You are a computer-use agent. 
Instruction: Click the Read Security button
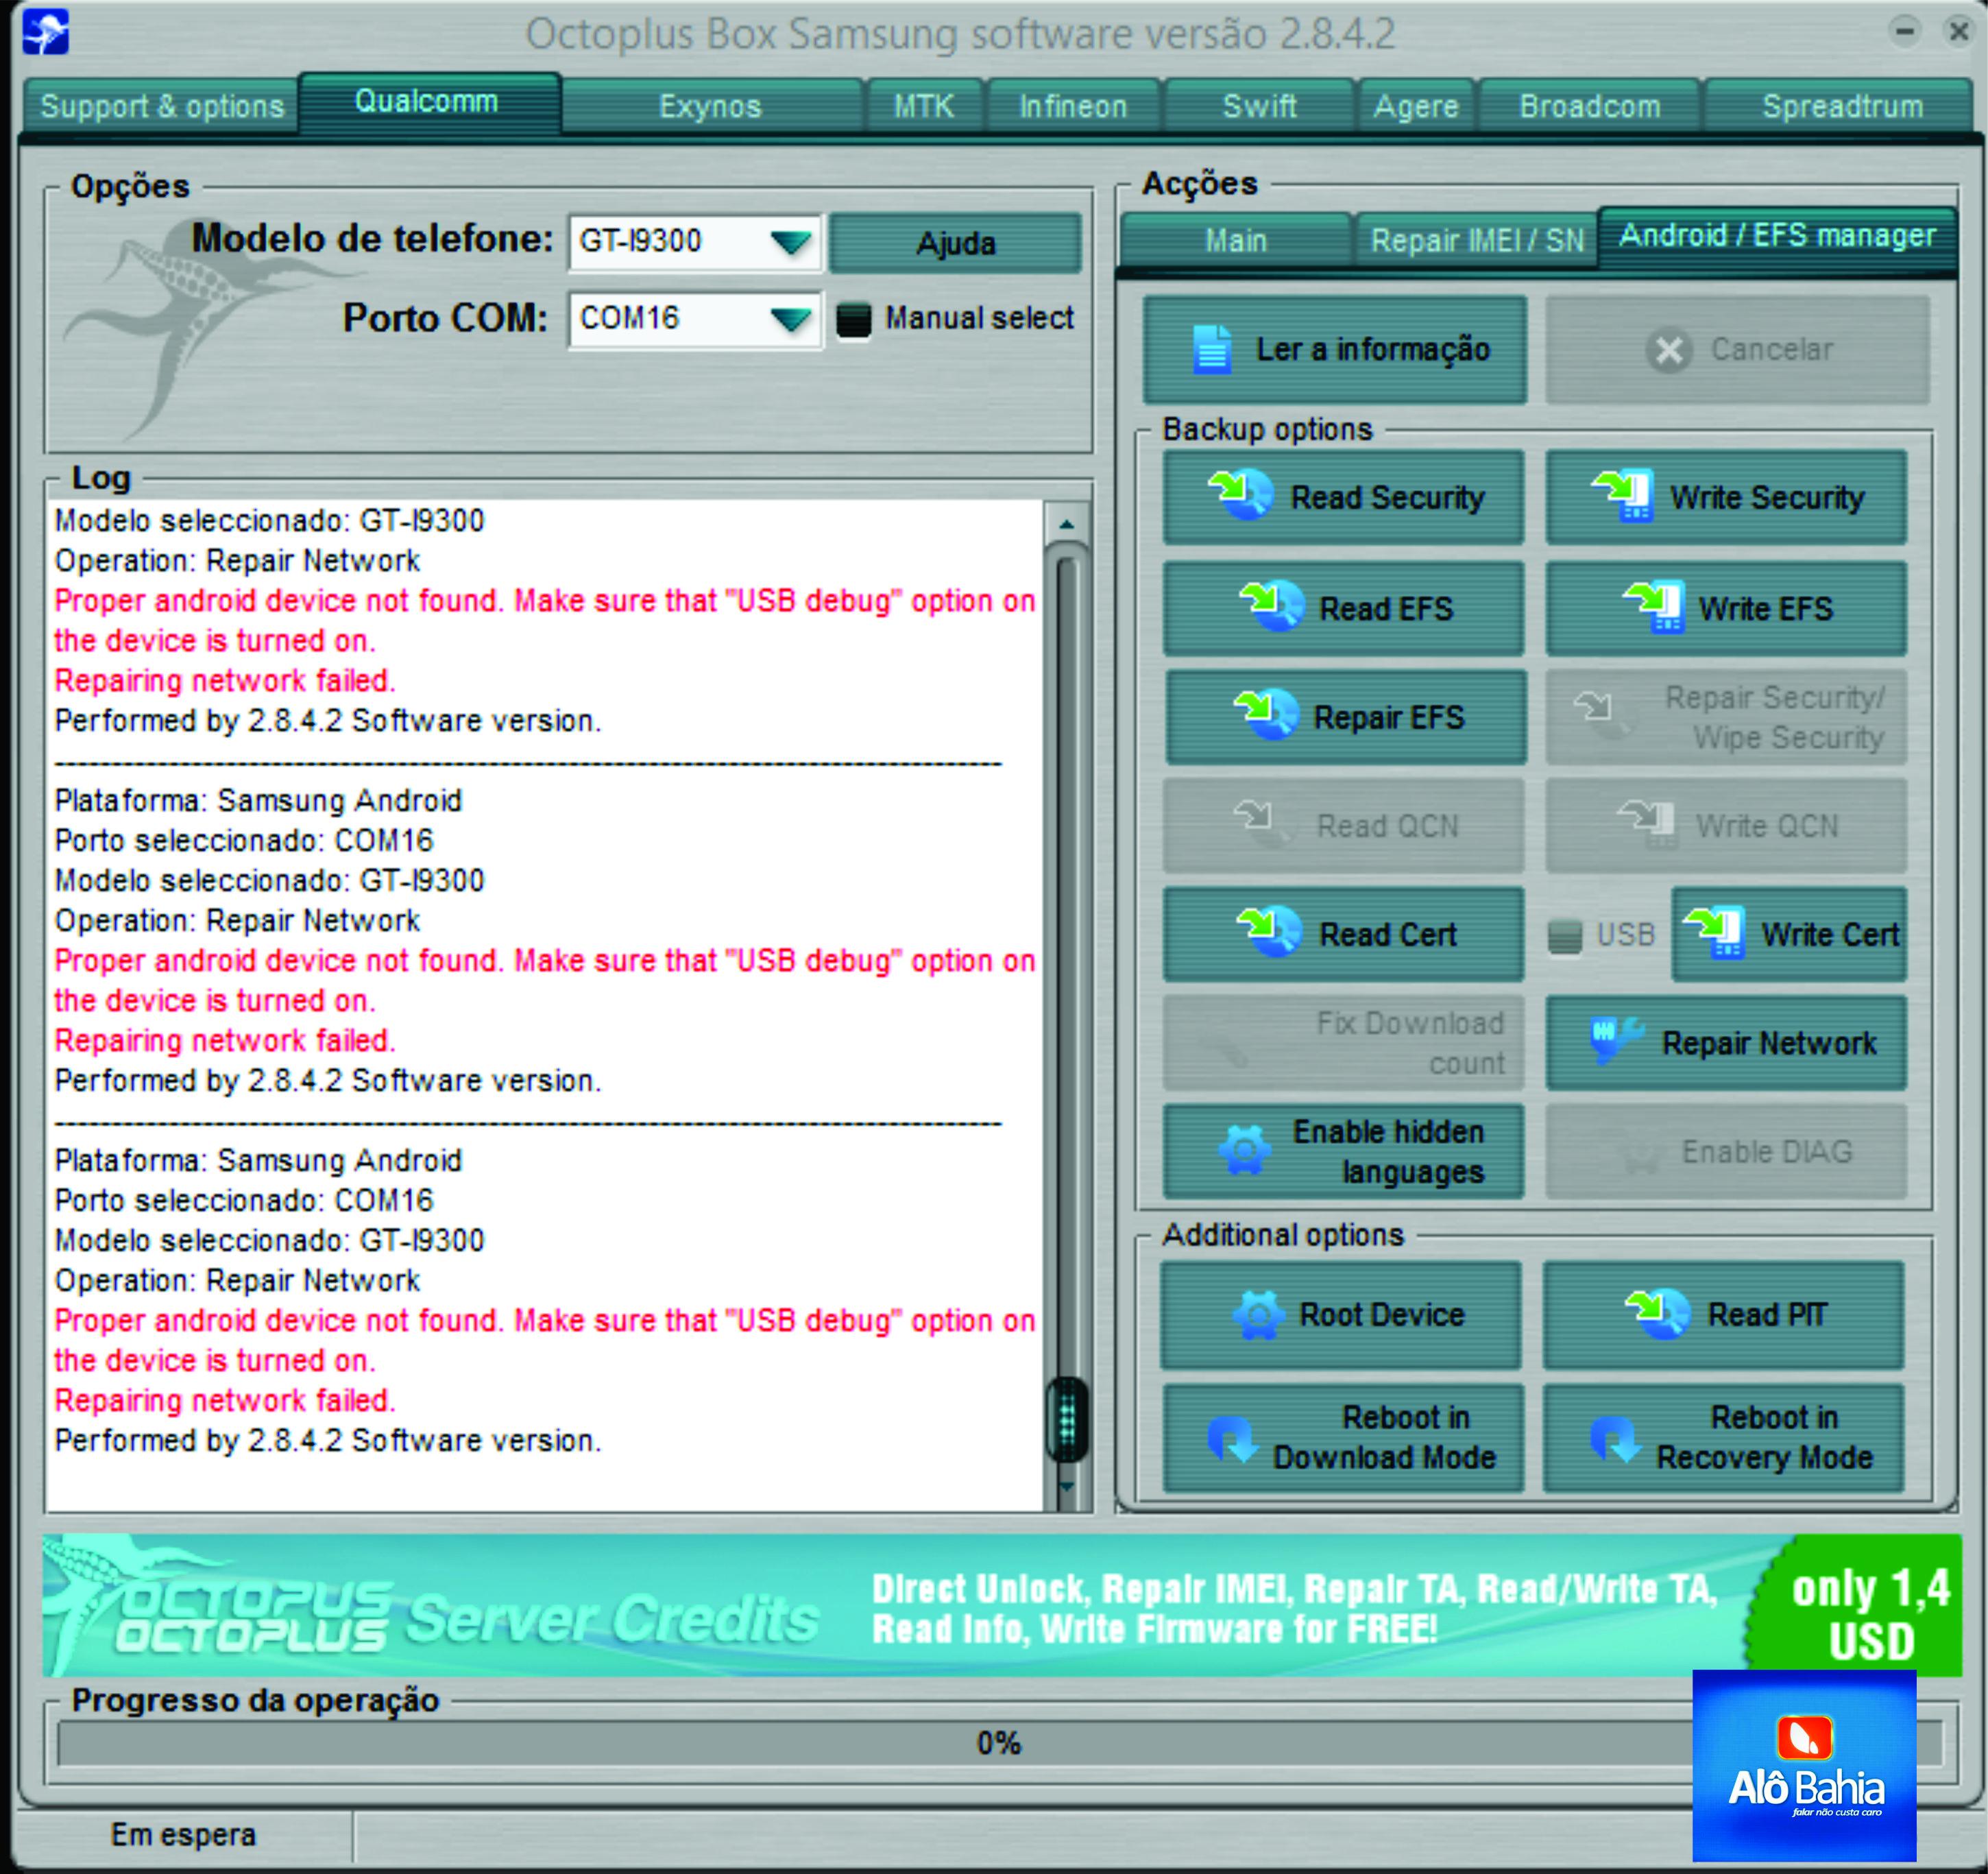point(1343,497)
